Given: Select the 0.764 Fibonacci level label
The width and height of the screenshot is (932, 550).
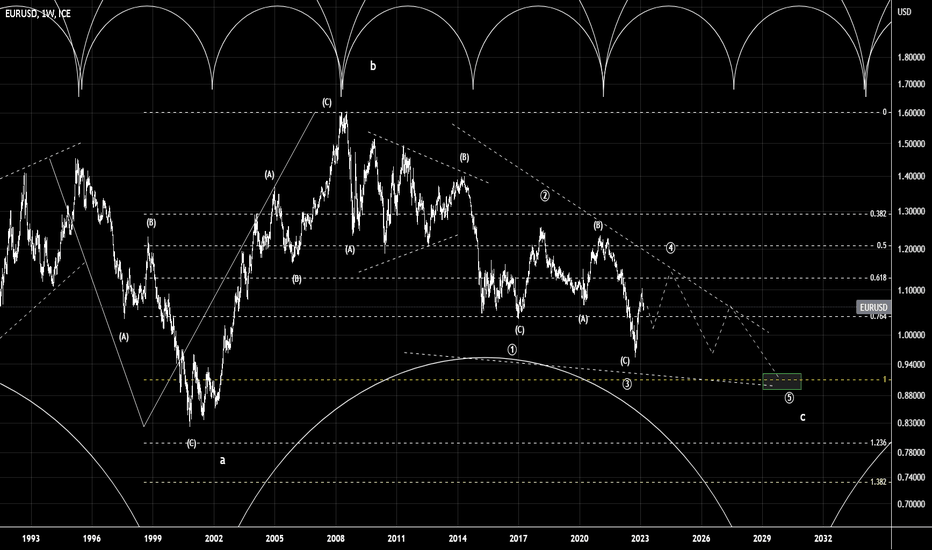Looking at the screenshot, I should point(879,317).
